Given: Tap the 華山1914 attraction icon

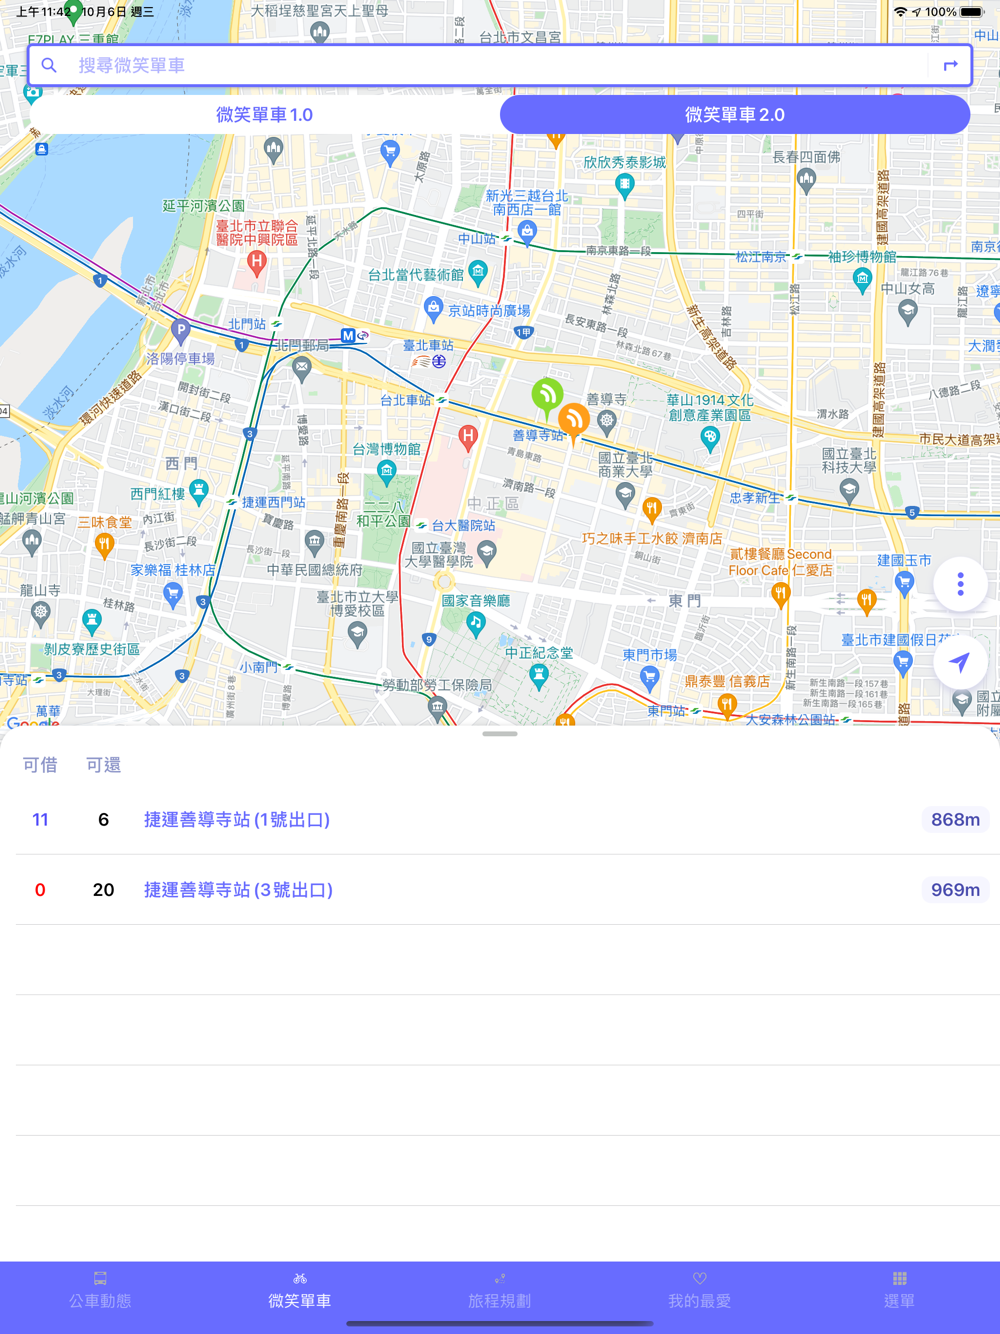Looking at the screenshot, I should pyautogui.click(x=710, y=437).
